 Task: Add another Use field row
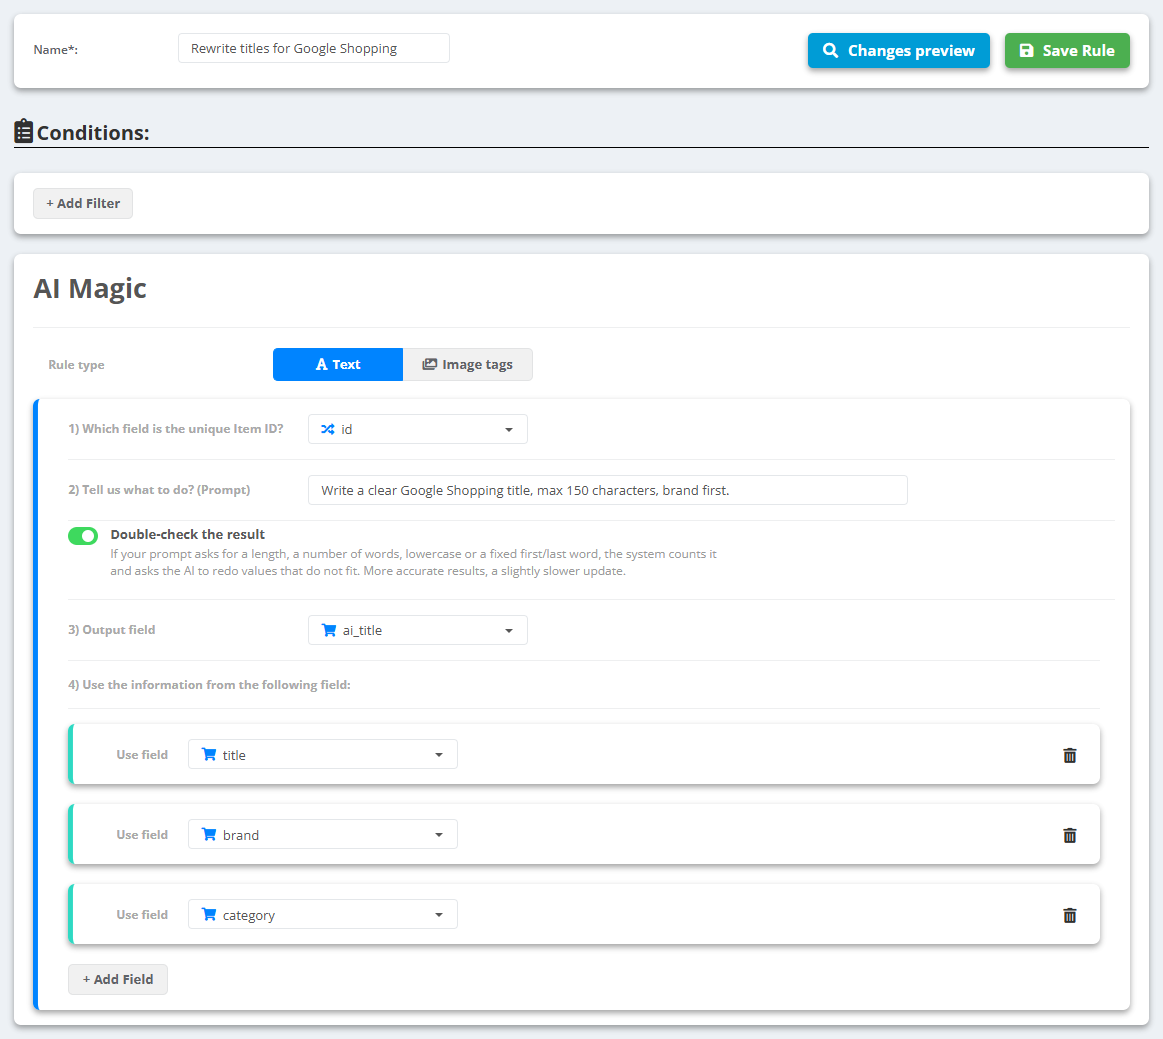point(118,979)
